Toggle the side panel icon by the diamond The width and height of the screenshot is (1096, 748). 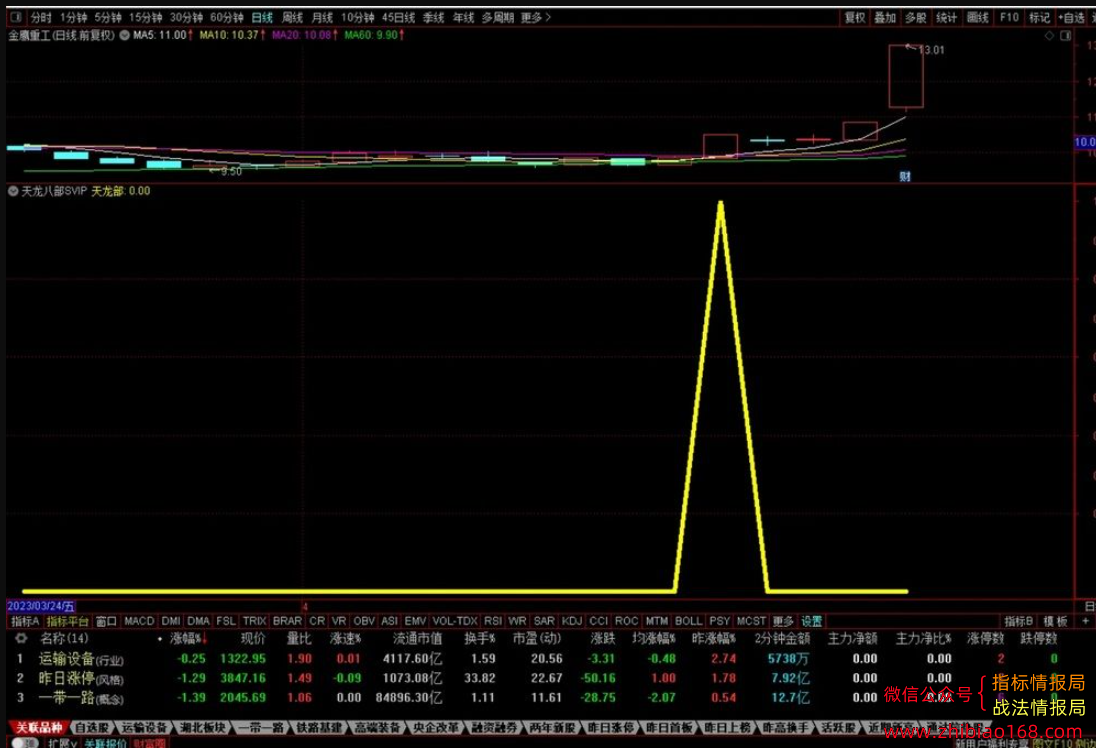point(1065,36)
